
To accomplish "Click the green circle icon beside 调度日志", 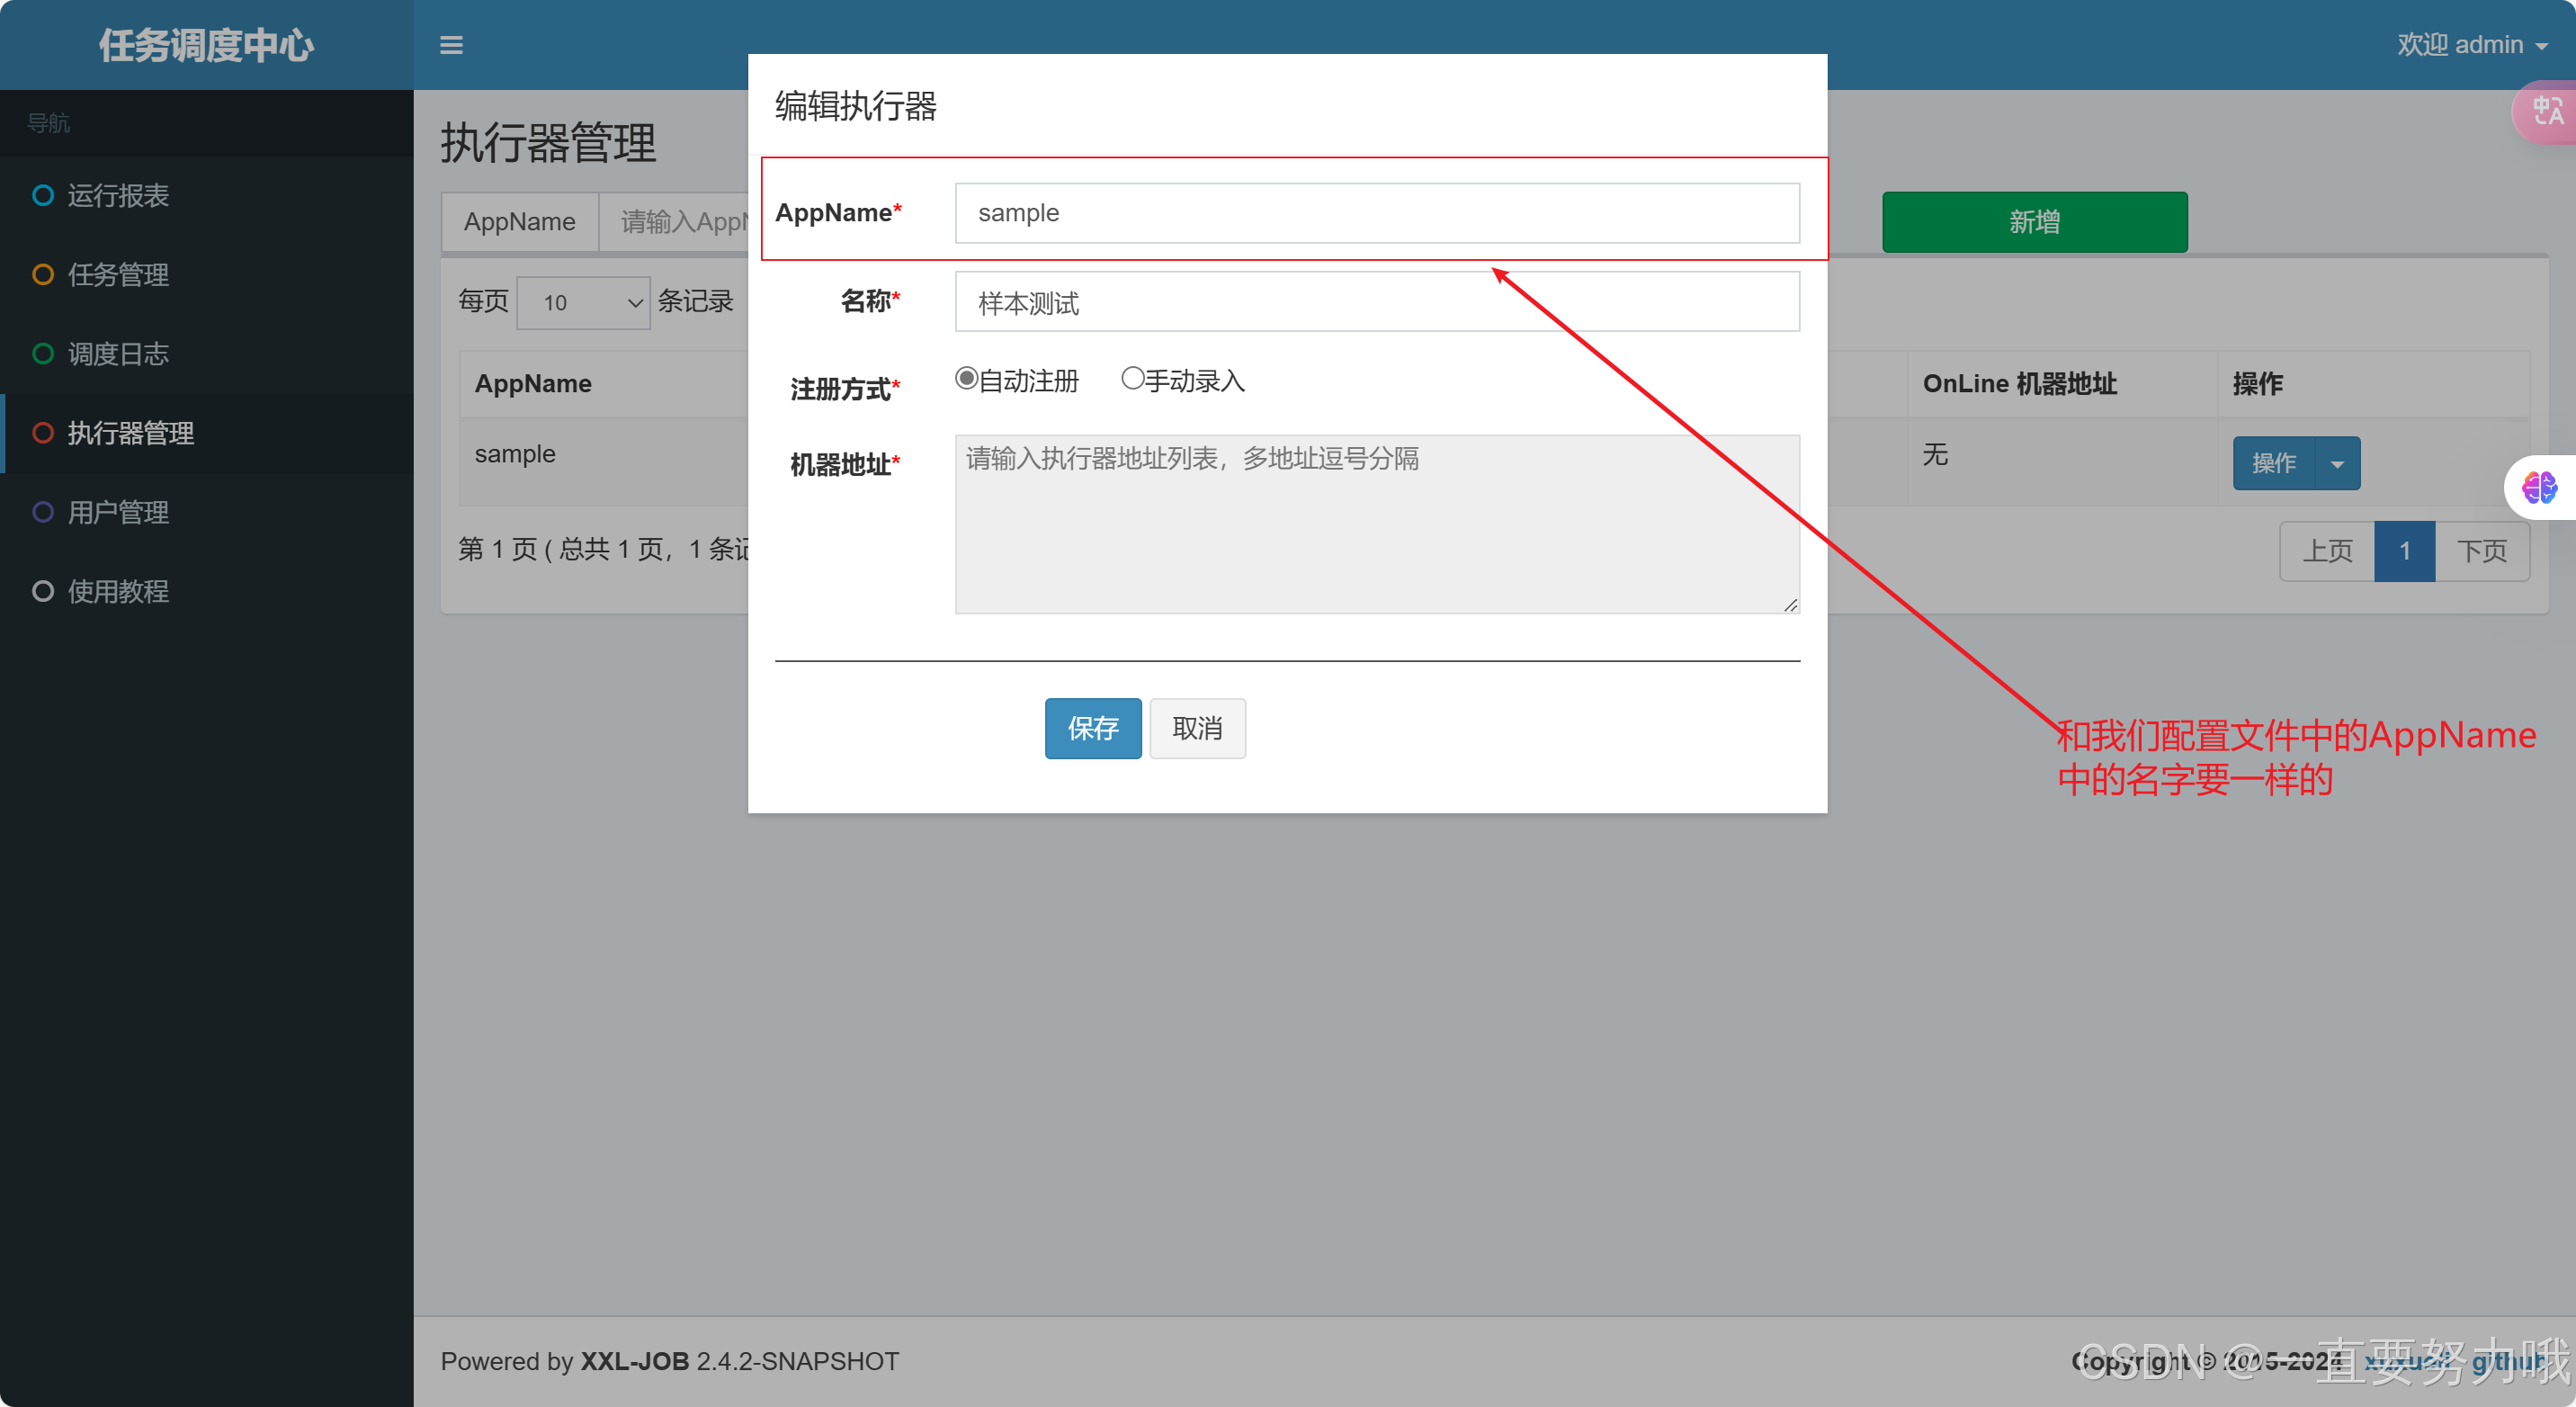I will pos(43,353).
